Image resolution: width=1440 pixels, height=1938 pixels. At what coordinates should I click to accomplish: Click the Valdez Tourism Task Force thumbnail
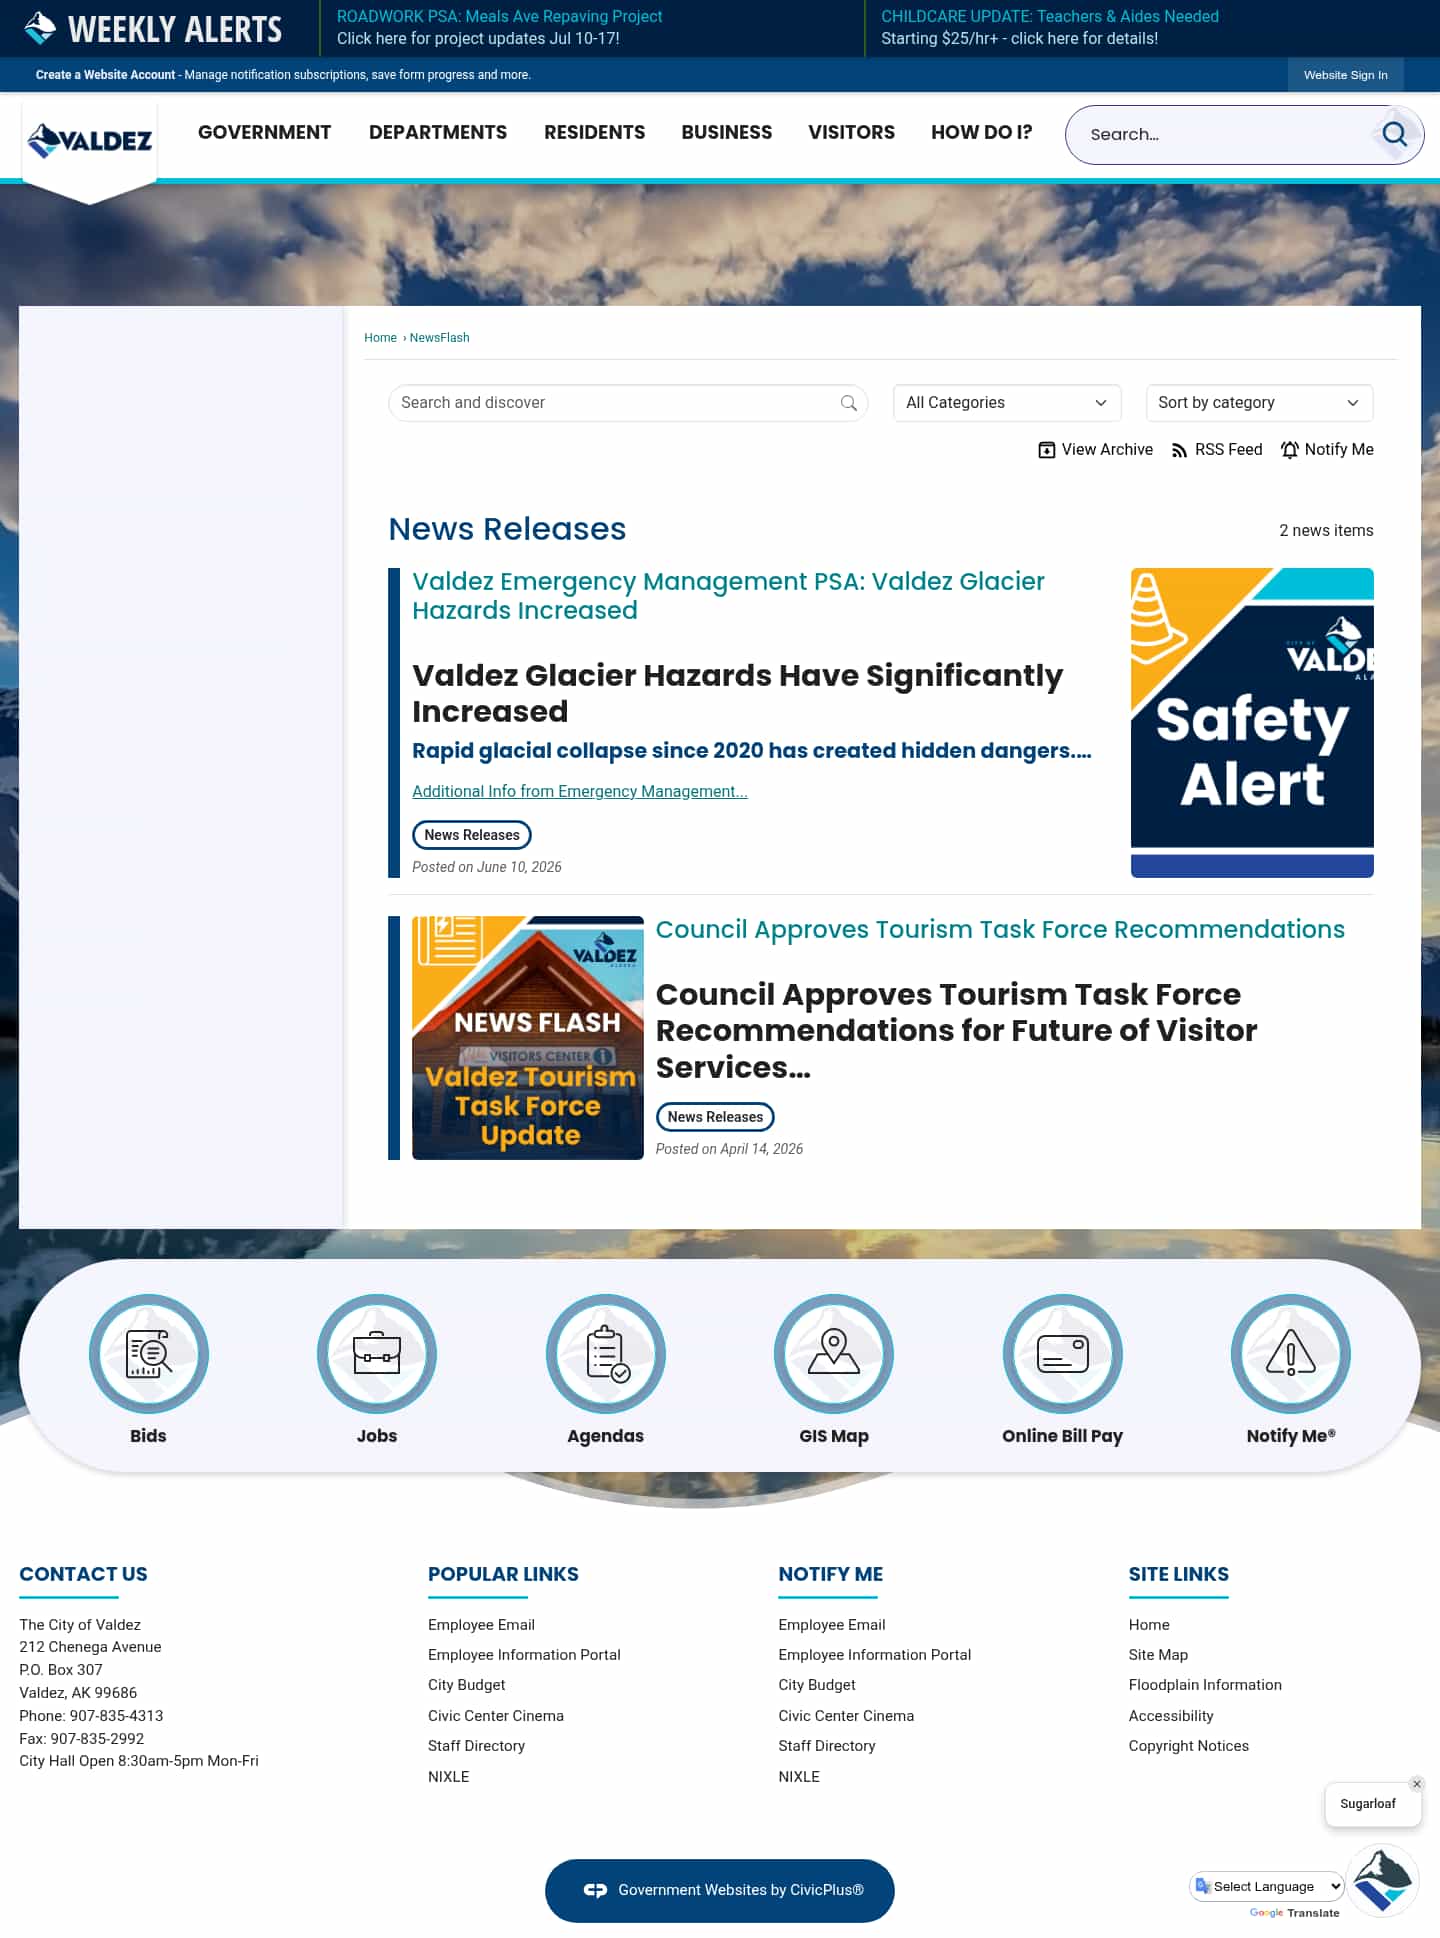click(528, 1038)
